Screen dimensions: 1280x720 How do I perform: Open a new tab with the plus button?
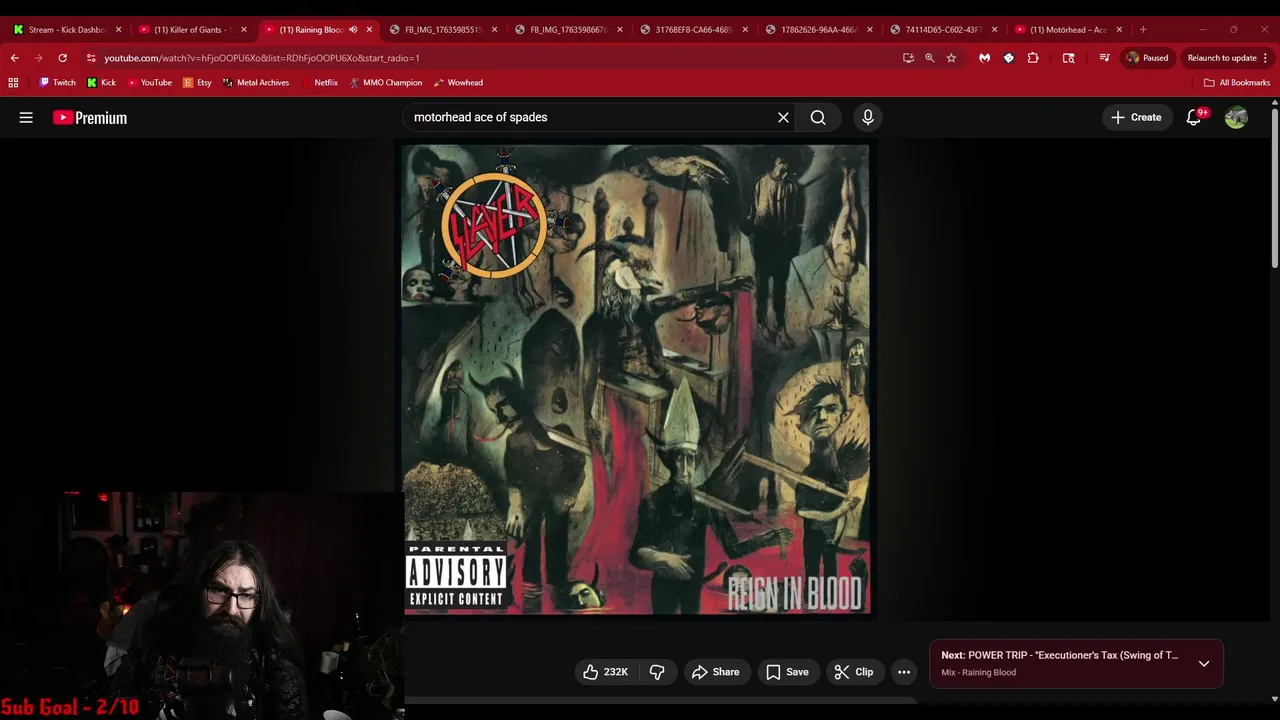pyautogui.click(x=1143, y=30)
